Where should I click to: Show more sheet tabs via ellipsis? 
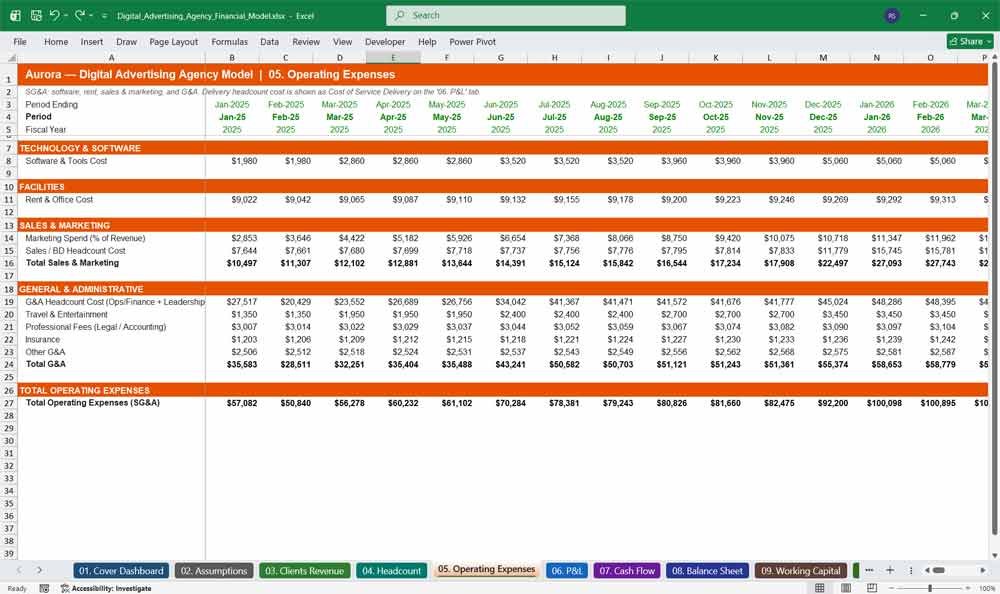[x=869, y=570]
